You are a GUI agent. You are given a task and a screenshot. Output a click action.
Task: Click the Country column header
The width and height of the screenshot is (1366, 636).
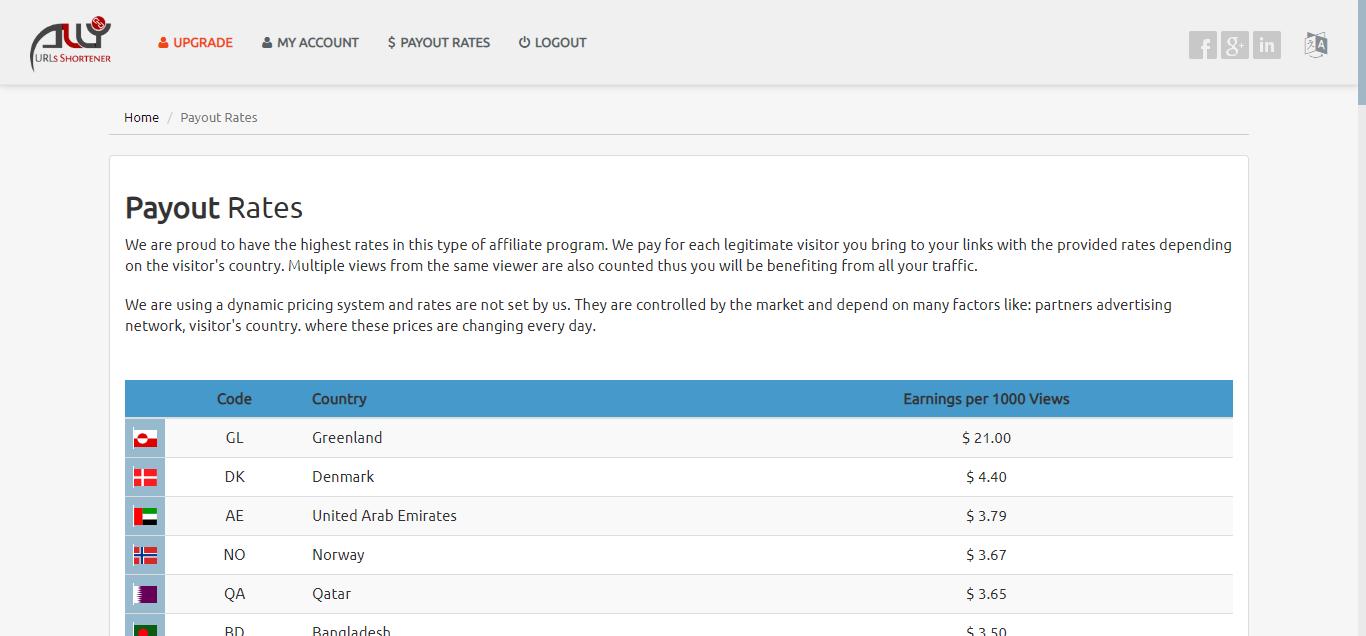pyautogui.click(x=339, y=399)
